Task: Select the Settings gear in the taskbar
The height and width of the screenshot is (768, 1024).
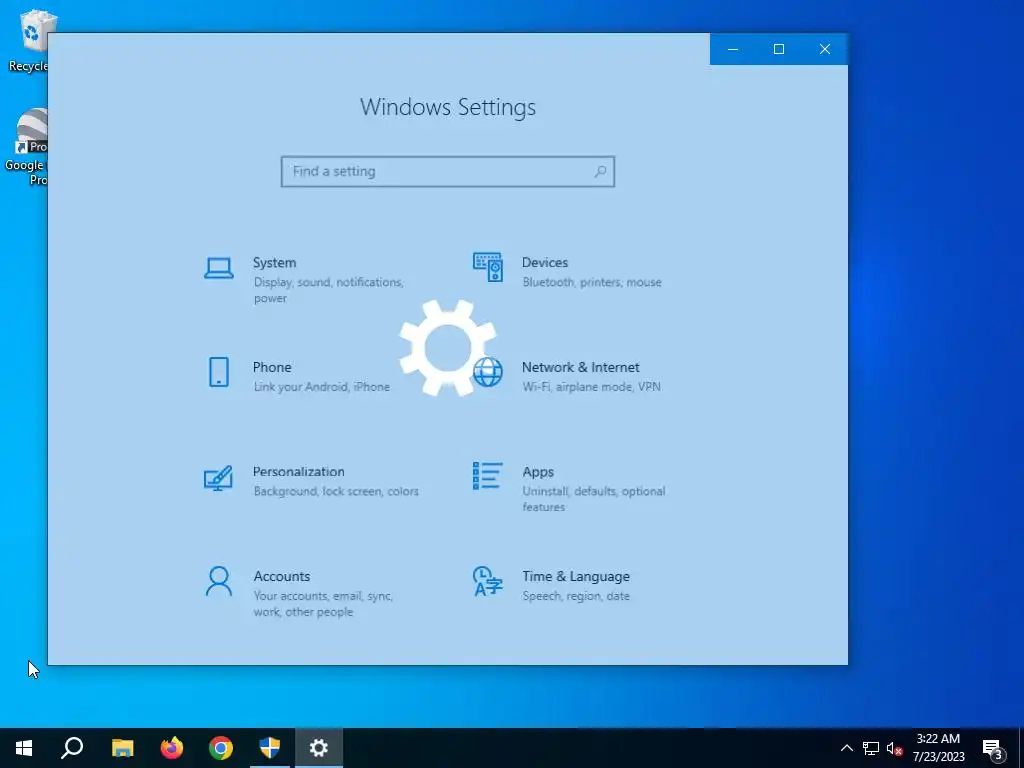Action: point(319,748)
